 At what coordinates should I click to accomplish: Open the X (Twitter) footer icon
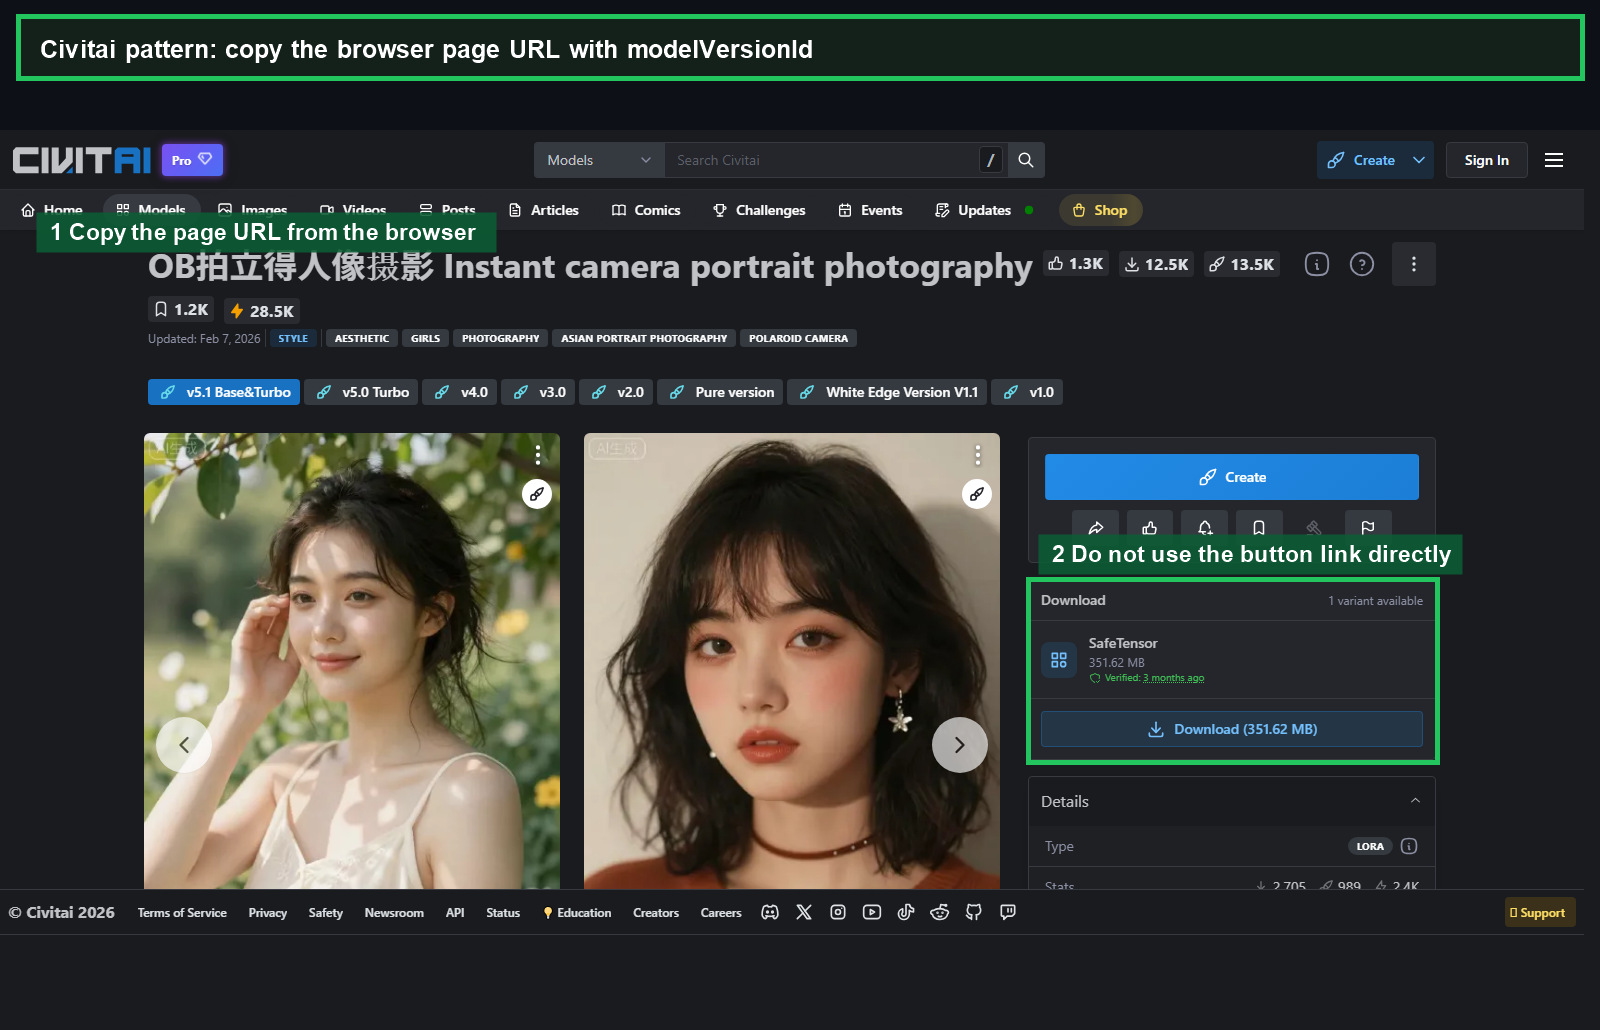click(x=804, y=912)
